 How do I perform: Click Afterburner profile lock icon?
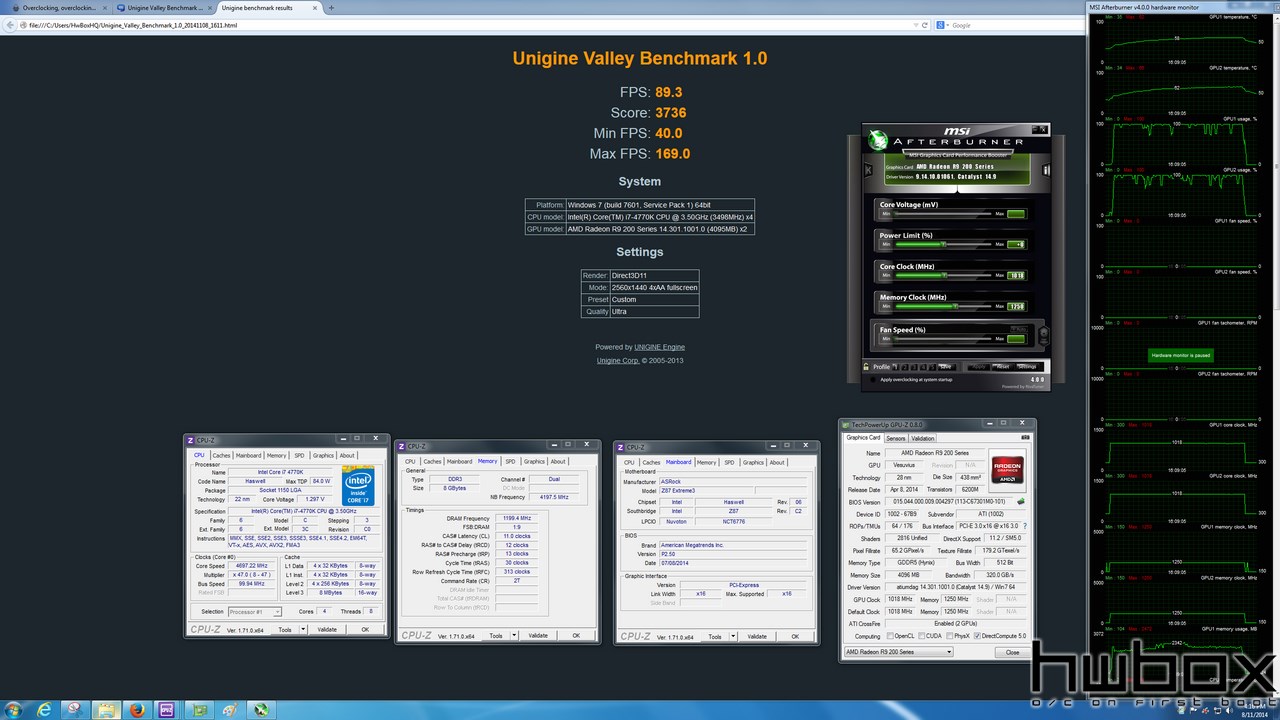click(866, 366)
